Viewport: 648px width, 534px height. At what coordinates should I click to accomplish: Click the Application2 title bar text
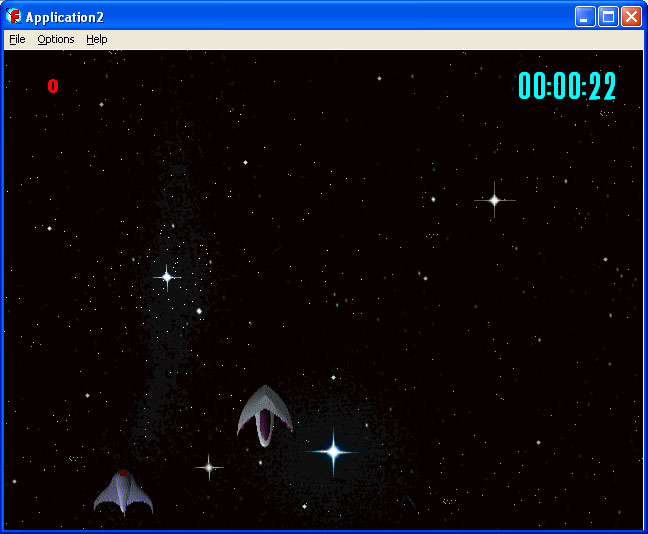click(64, 17)
